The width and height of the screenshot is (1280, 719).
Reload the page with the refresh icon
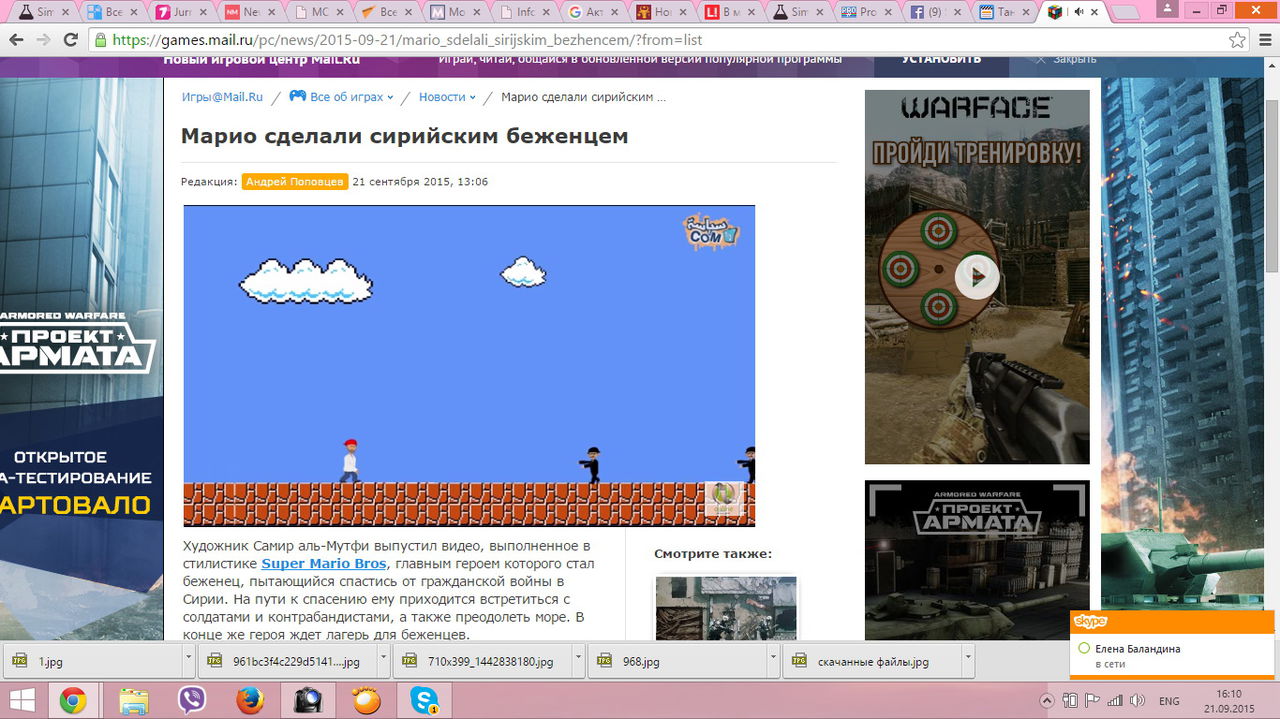coord(70,40)
